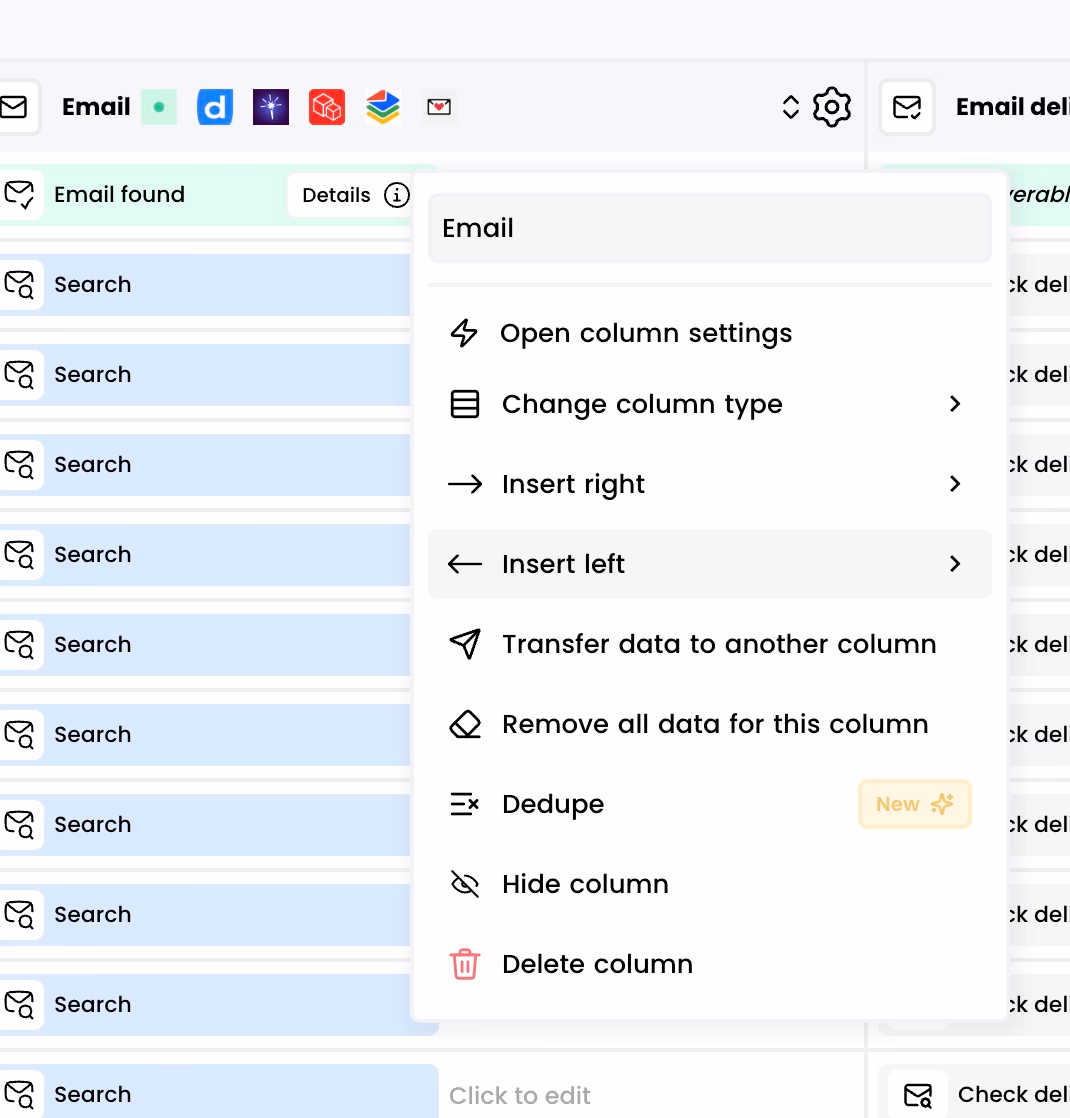Click the Email found envelope checkmark icon
The width and height of the screenshot is (1070, 1118).
coord(19,195)
